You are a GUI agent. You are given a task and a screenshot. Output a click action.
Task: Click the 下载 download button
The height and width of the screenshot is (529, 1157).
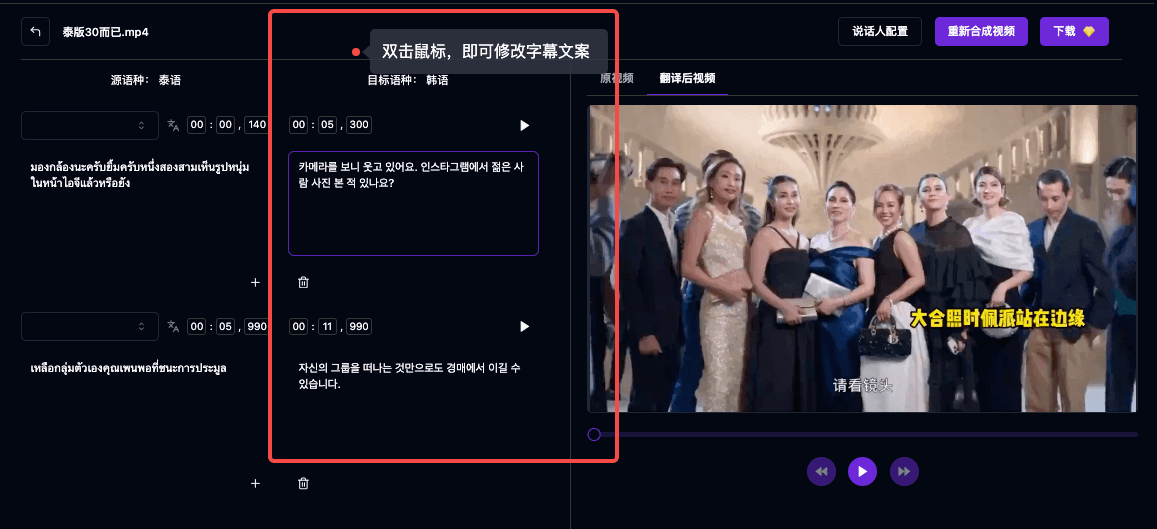(1074, 32)
